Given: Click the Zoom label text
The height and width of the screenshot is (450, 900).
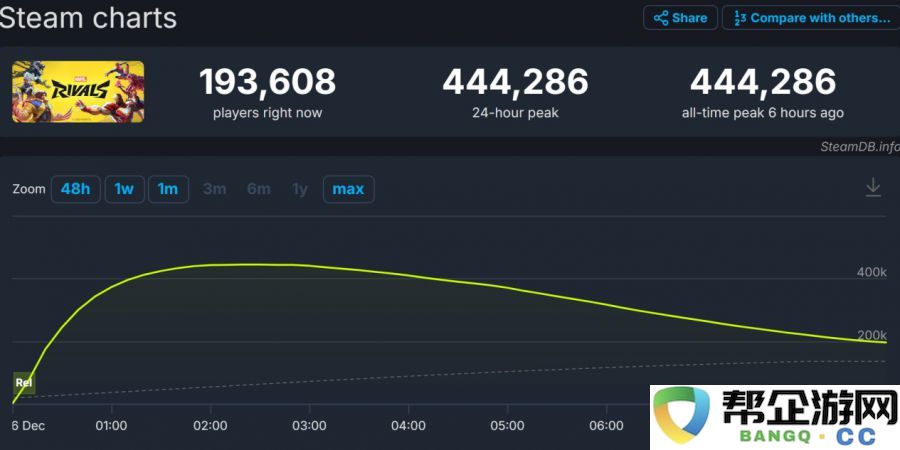Looking at the screenshot, I should tap(29, 189).
